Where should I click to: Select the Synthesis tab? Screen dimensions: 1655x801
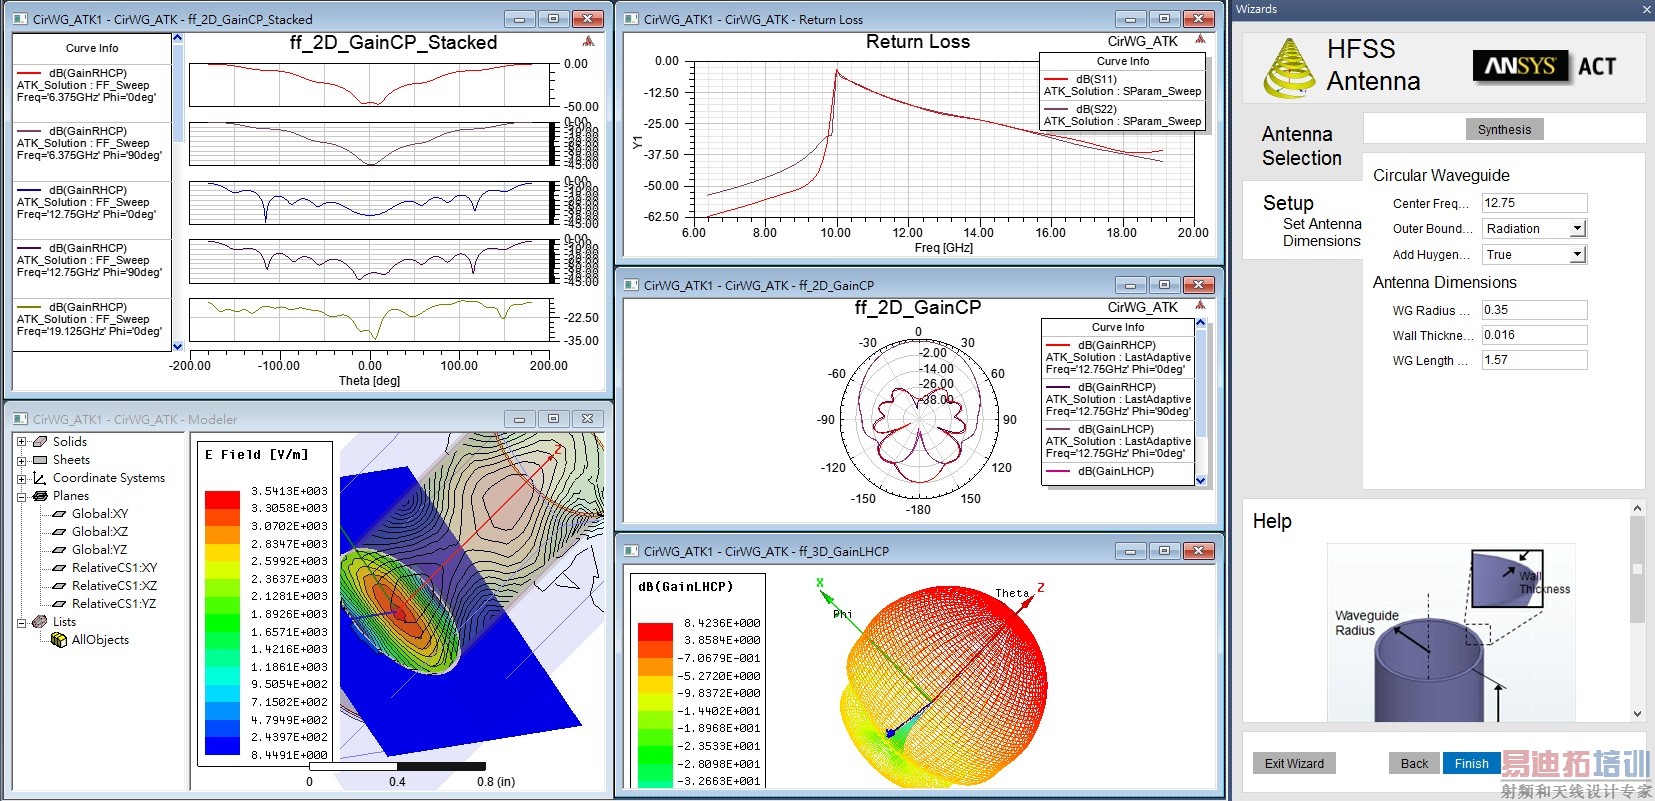[x=1504, y=129]
